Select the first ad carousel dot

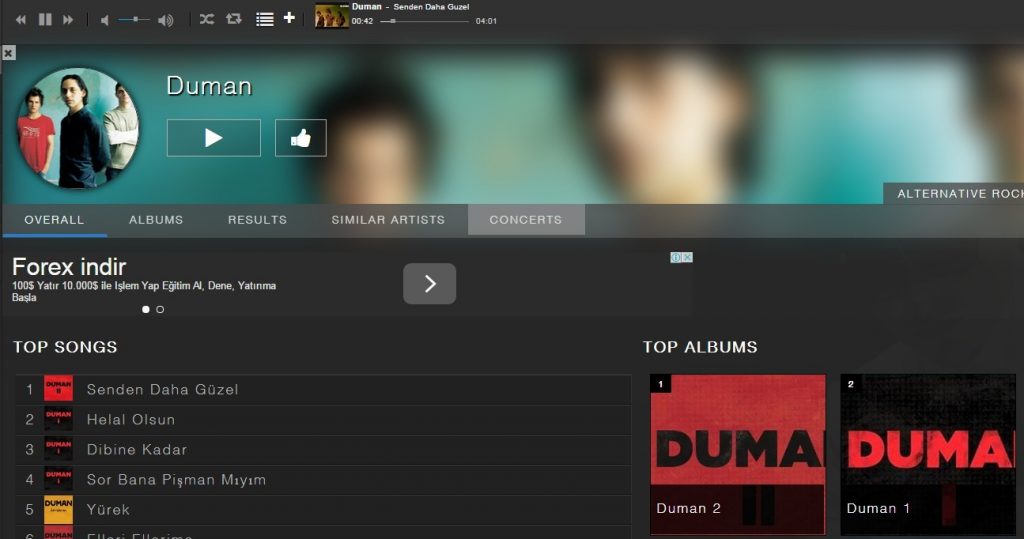(146, 310)
